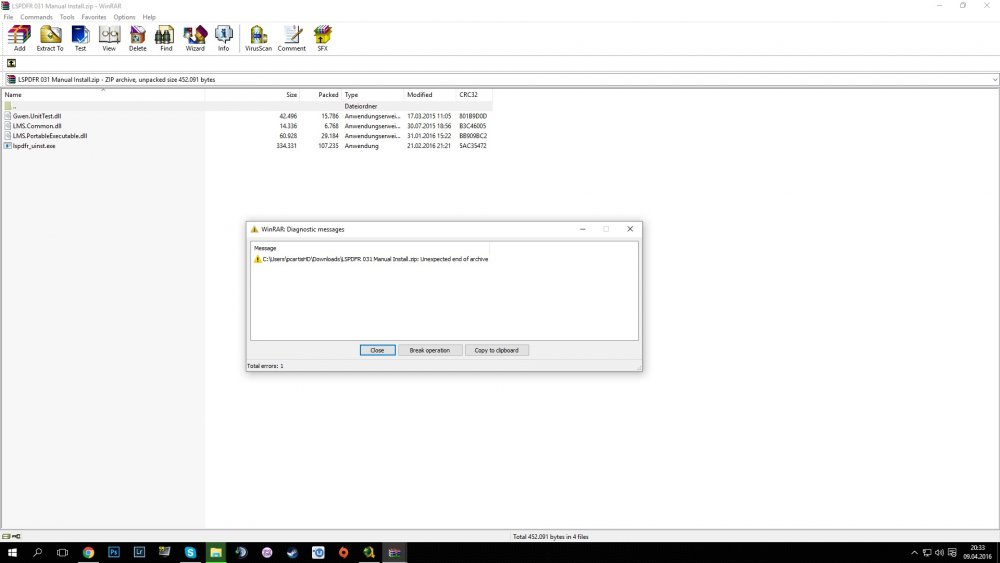
Task: Minimize the Diagnostic messages dialog
Action: point(582,229)
